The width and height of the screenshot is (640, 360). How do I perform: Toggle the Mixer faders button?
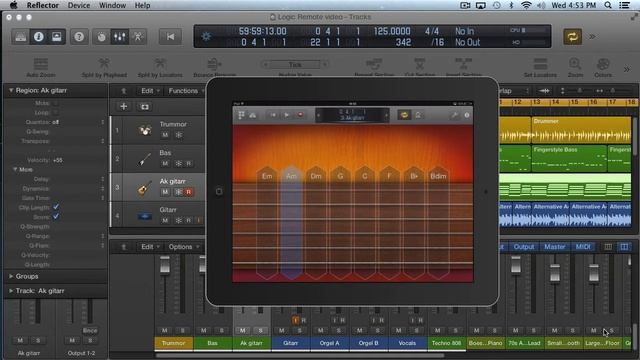[x=120, y=37]
